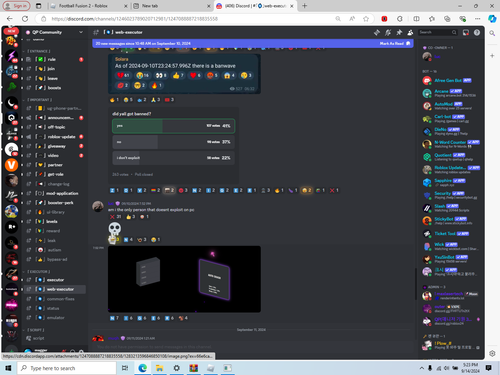This screenshot has width=500, height=375.
Task: Open the off-topic channel
Action: point(54,127)
